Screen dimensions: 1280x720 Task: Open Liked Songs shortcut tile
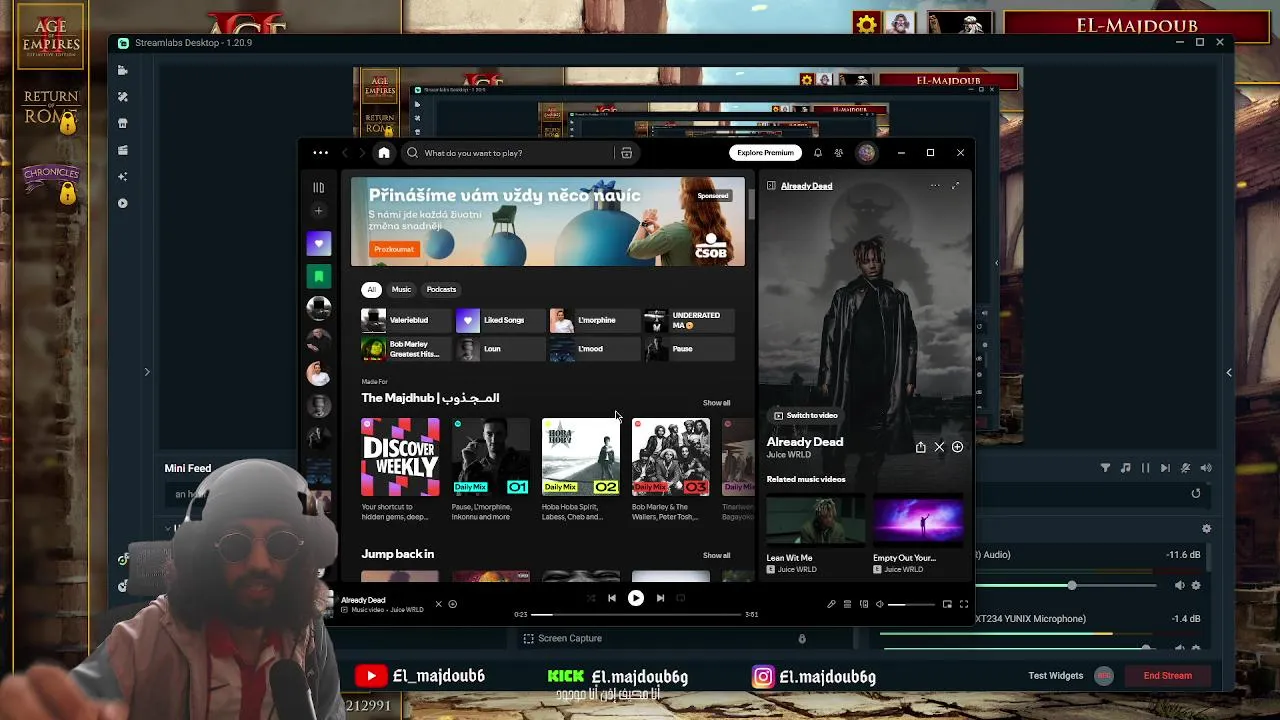499,320
